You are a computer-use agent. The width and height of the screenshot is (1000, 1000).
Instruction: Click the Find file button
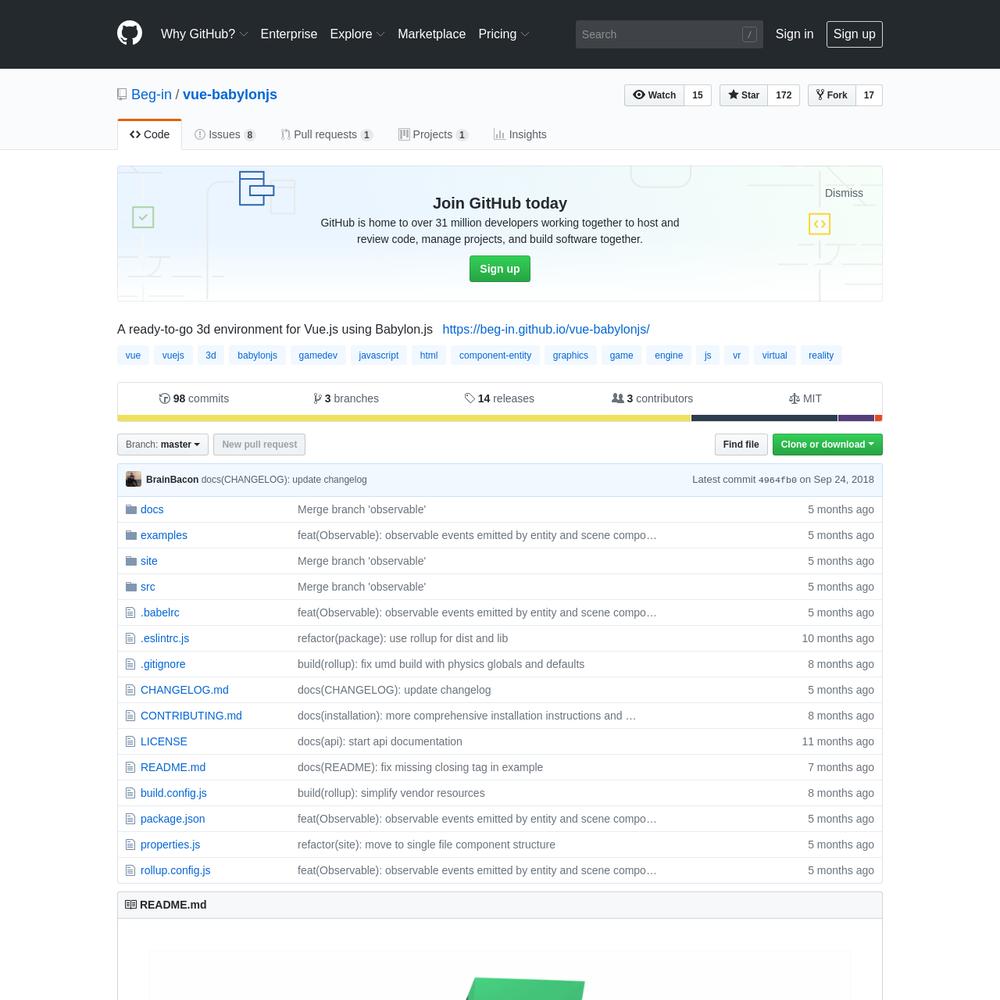[x=741, y=445]
